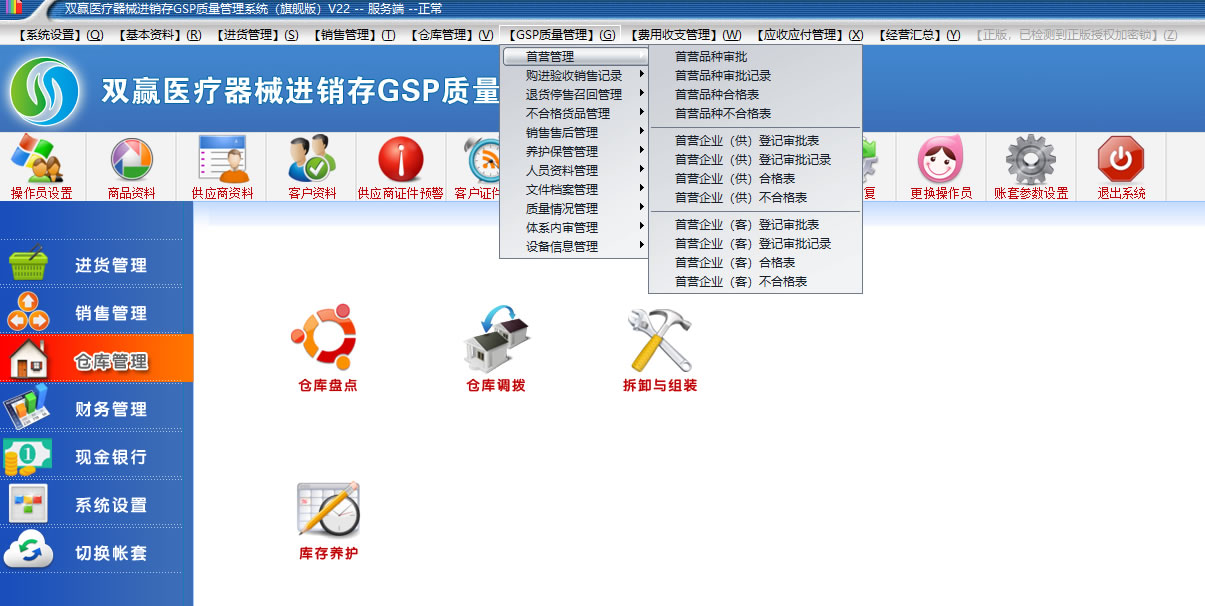Open 账套参数设置 gear icon
Image resolution: width=1205 pixels, height=606 pixels.
pyautogui.click(x=1030, y=165)
